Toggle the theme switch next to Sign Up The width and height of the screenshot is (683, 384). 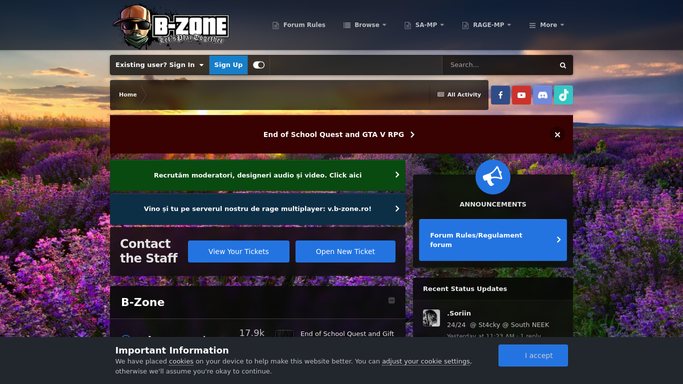(x=259, y=65)
